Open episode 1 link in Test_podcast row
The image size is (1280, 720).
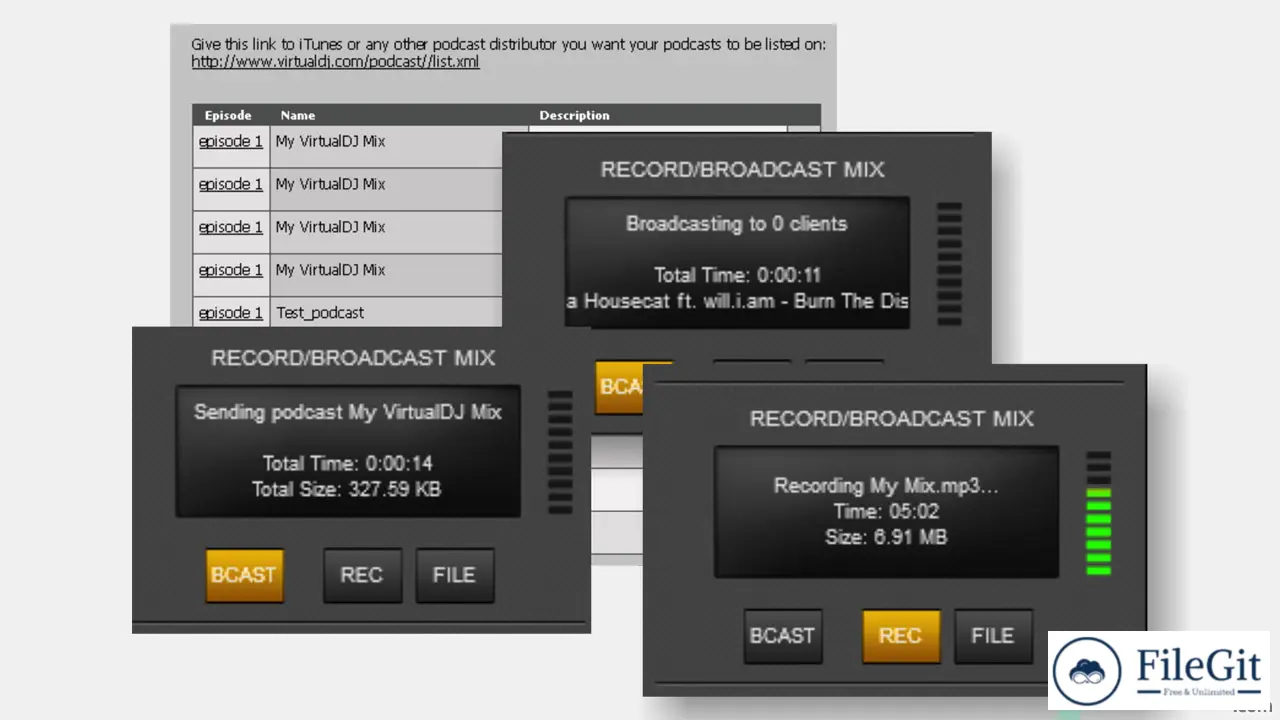click(231, 313)
